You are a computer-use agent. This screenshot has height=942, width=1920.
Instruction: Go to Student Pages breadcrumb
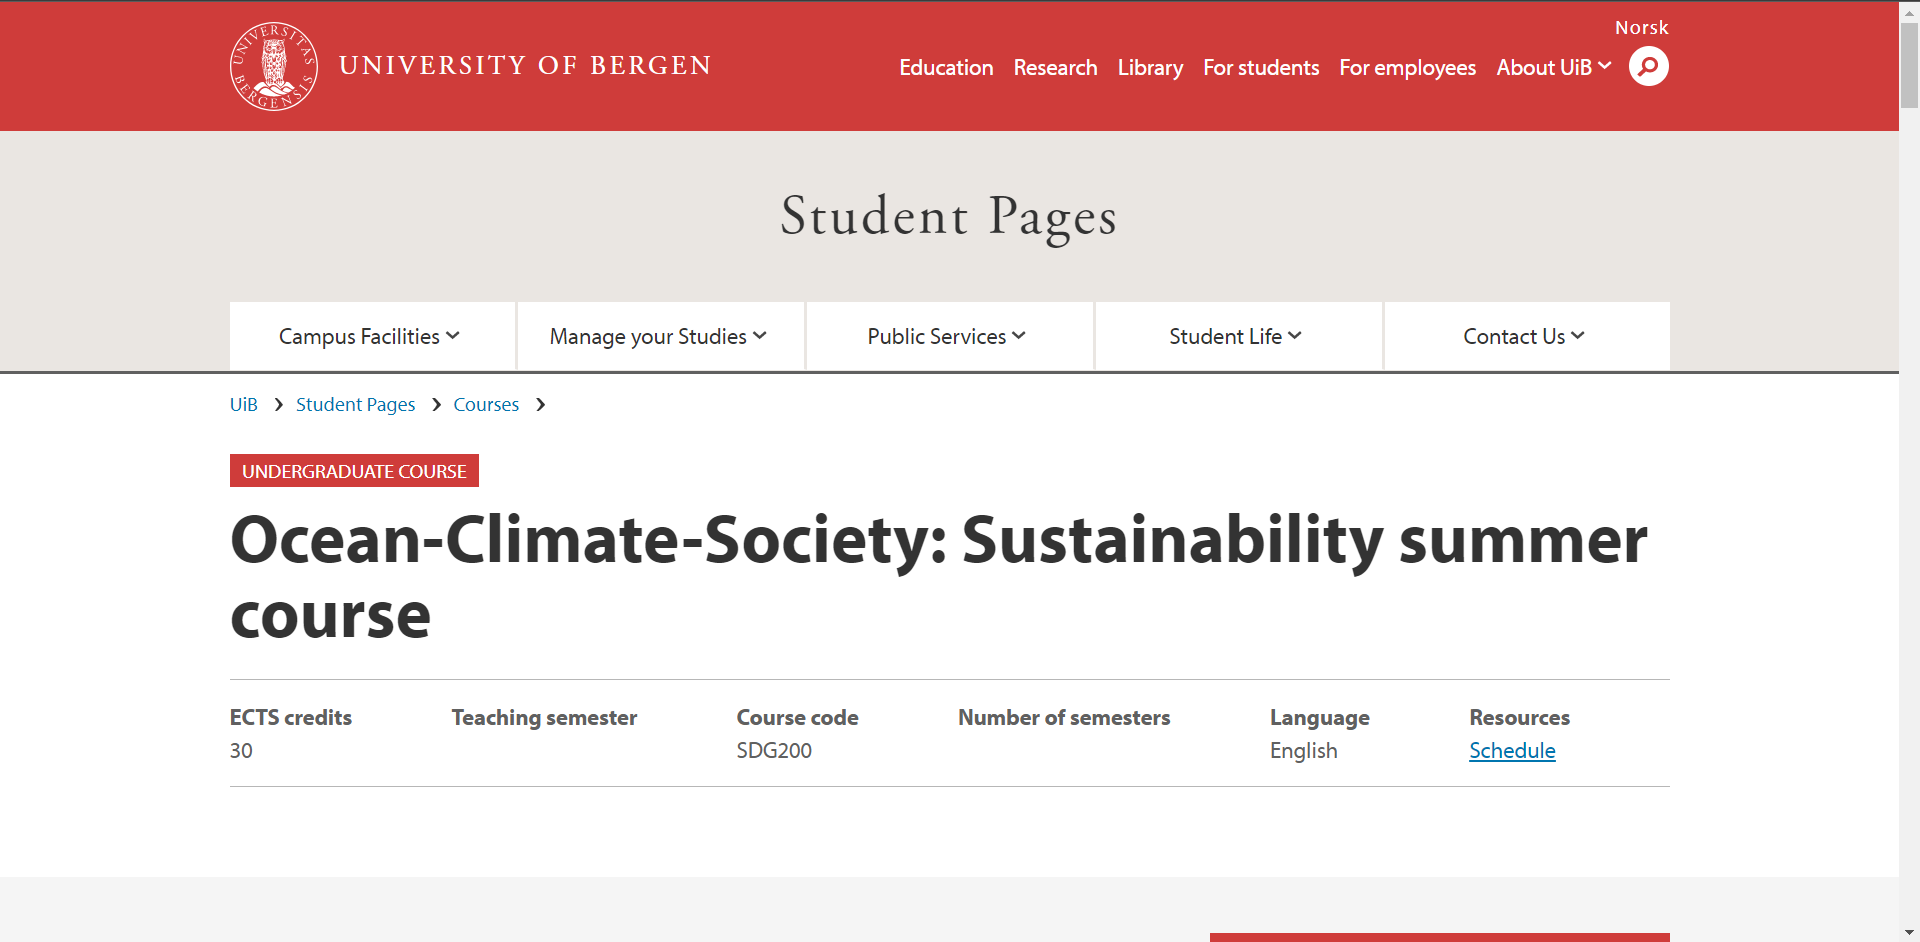coord(355,405)
